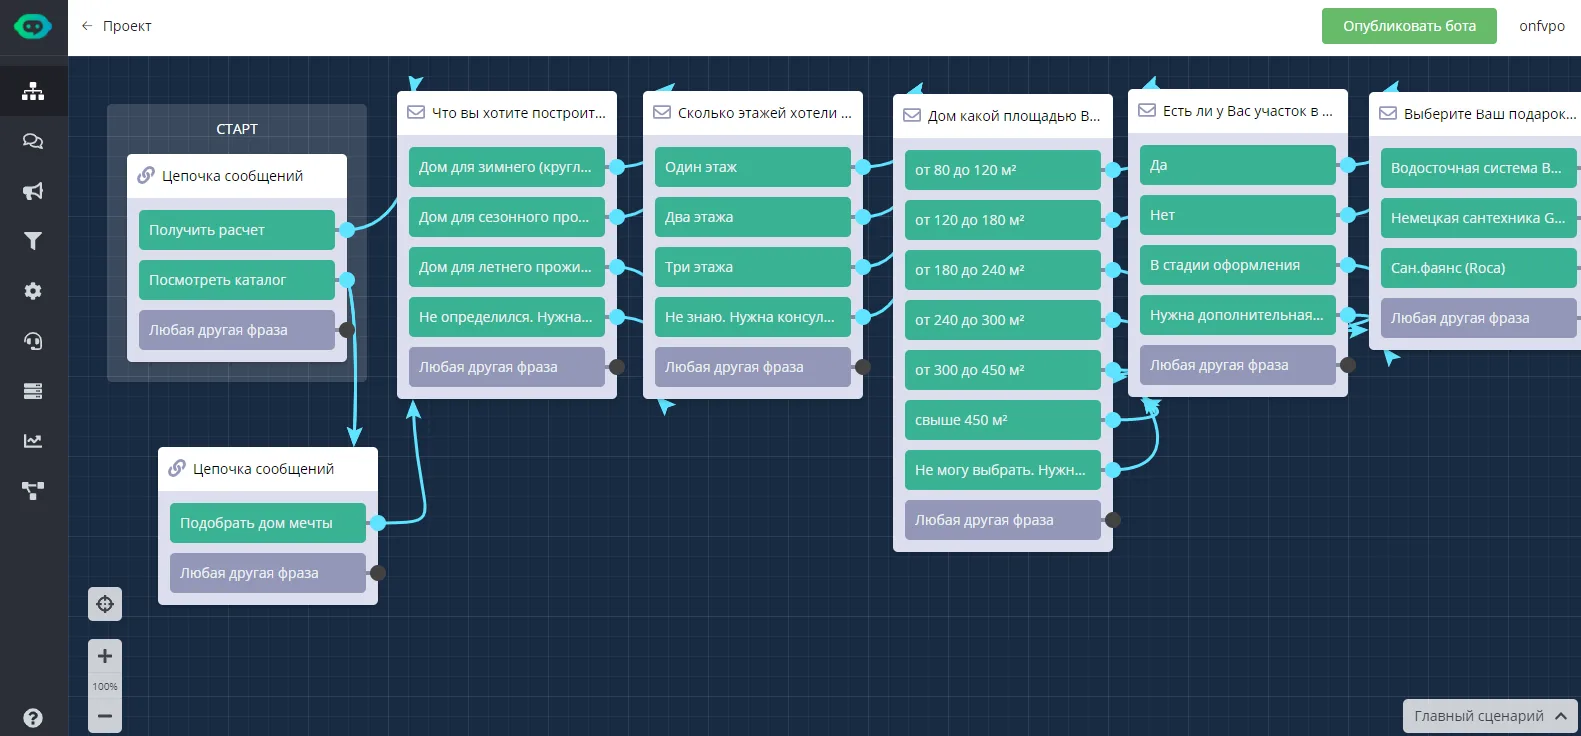Center the canvas with crosshair button
Screen dimensions: 1581x736
105,604
